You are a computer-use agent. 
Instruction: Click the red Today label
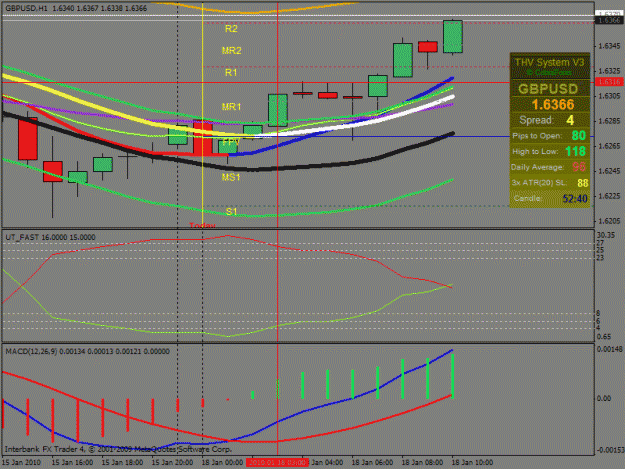[x=202, y=225]
